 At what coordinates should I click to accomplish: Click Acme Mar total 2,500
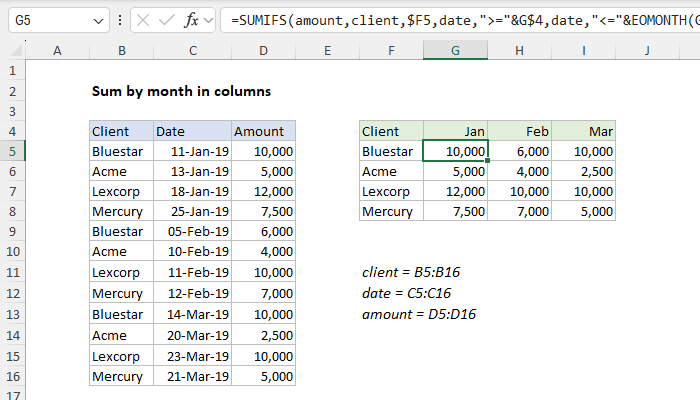[583, 171]
